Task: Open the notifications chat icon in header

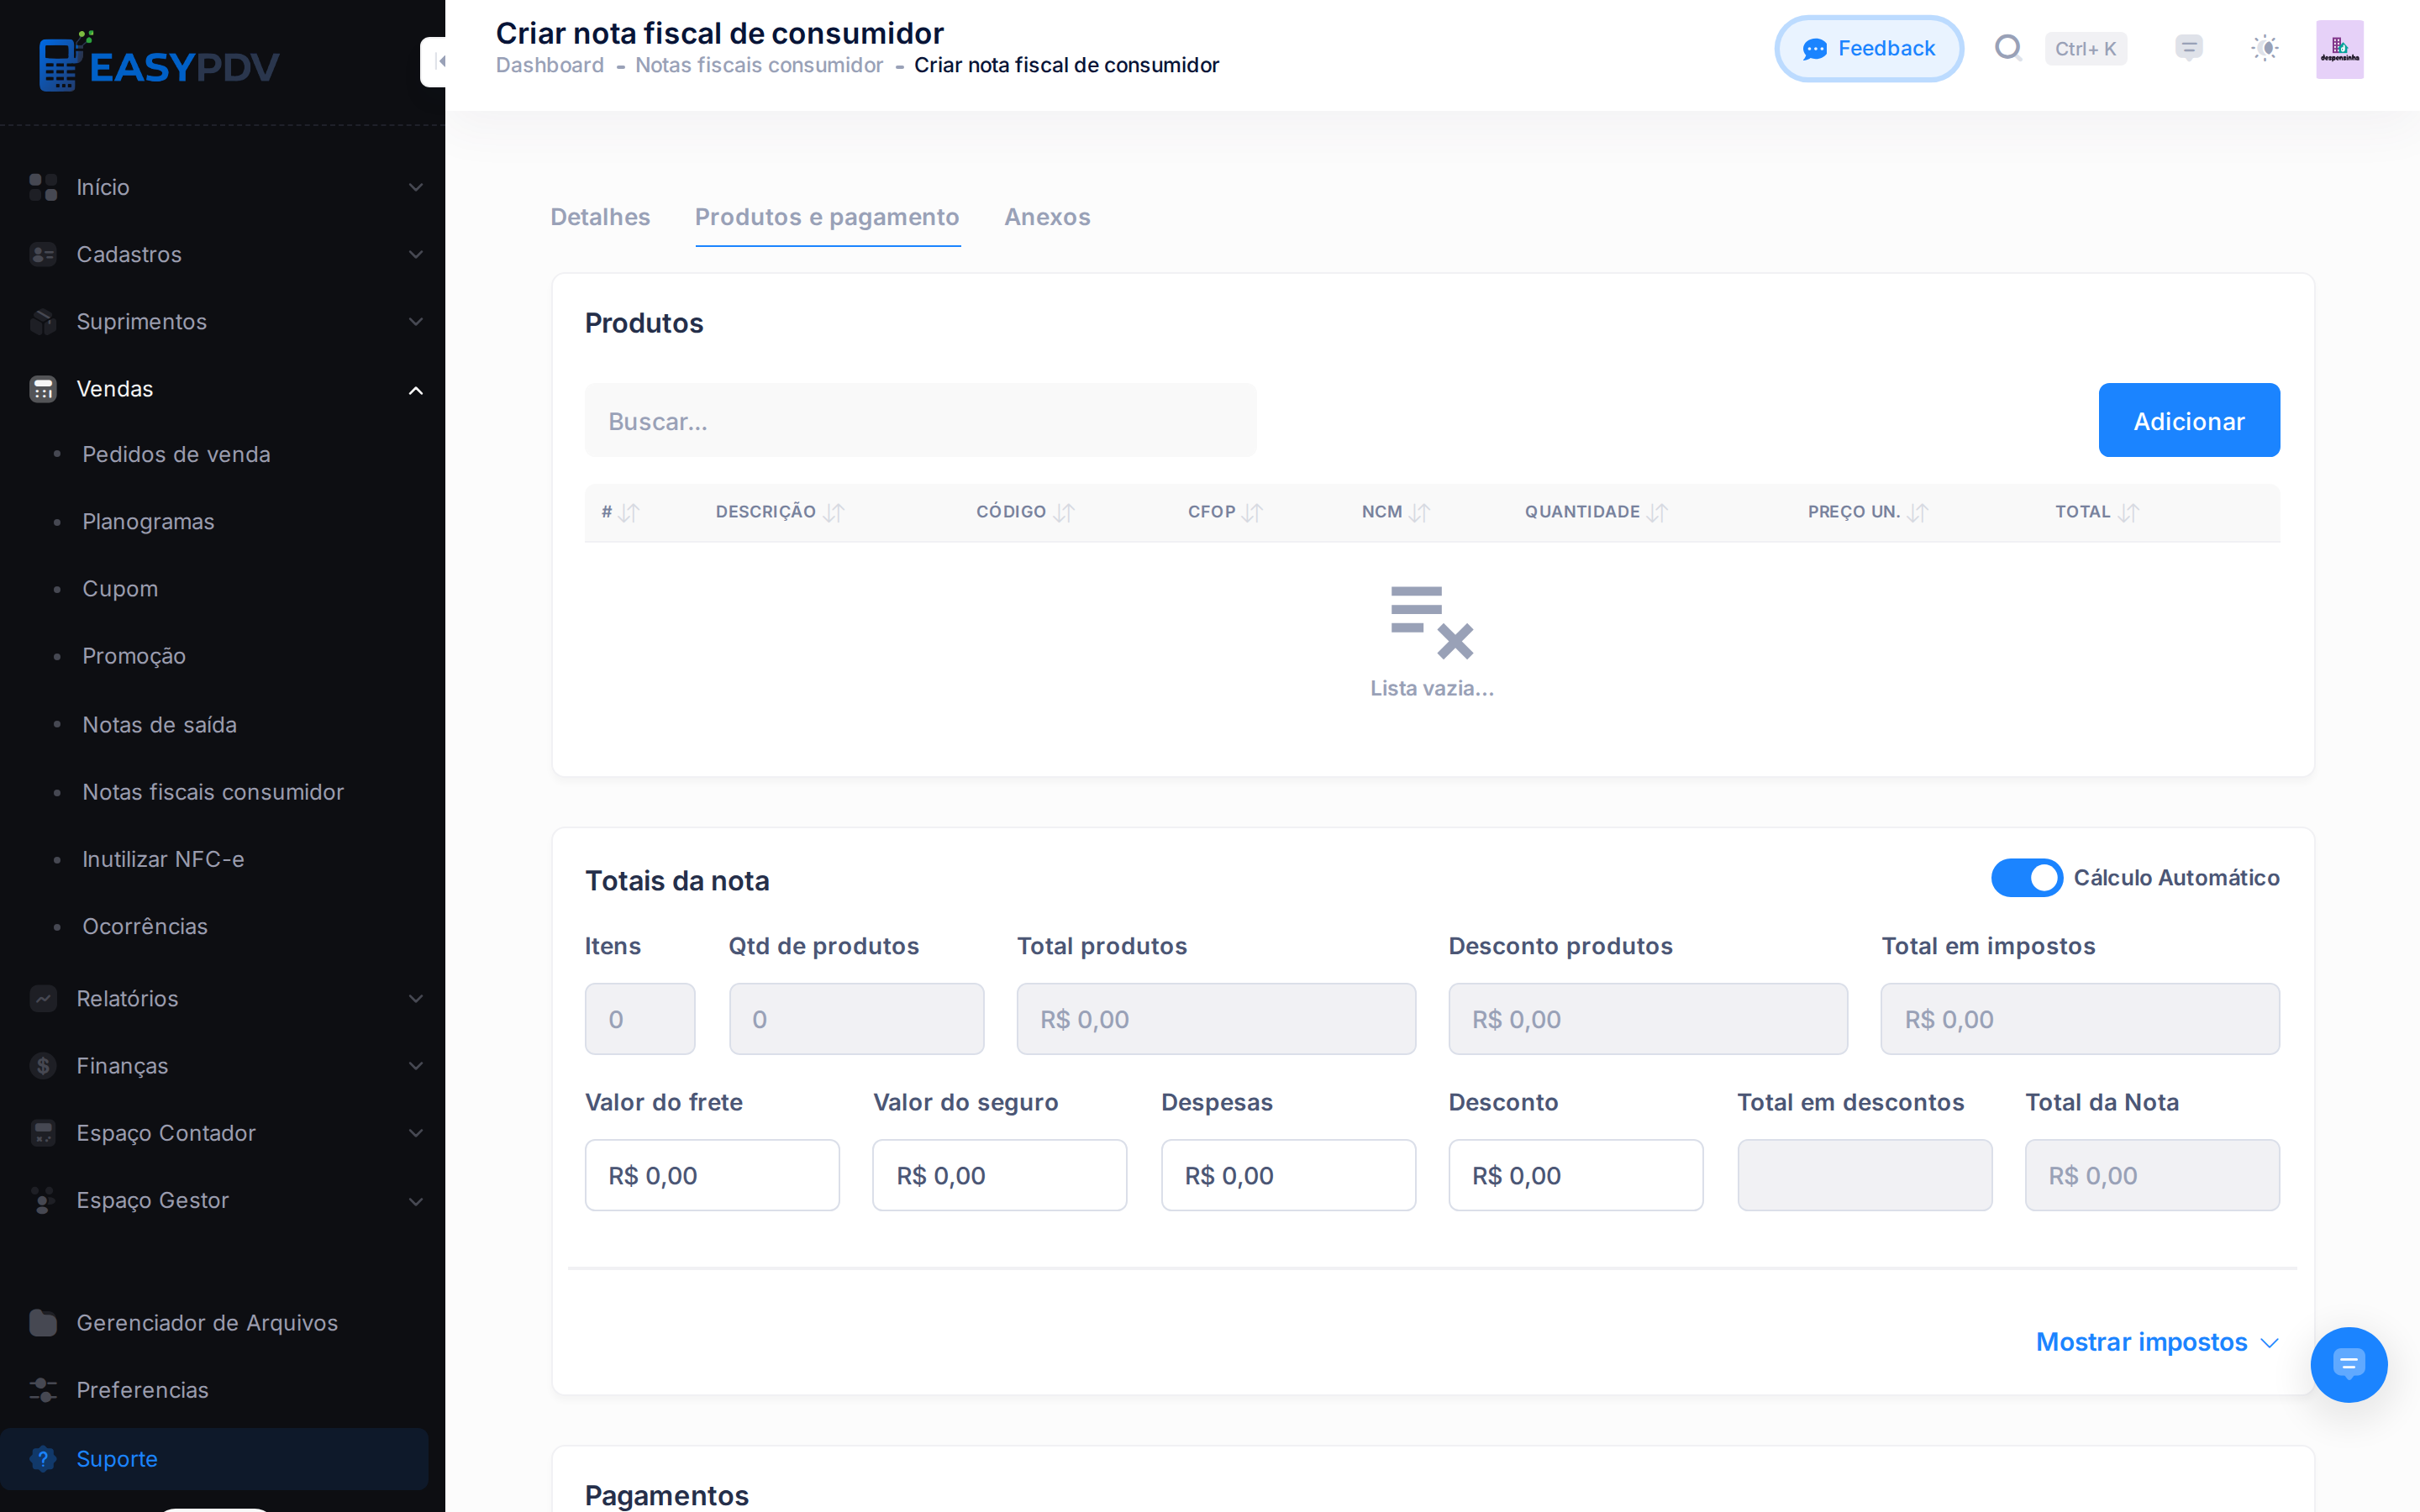Action: 2188,48
